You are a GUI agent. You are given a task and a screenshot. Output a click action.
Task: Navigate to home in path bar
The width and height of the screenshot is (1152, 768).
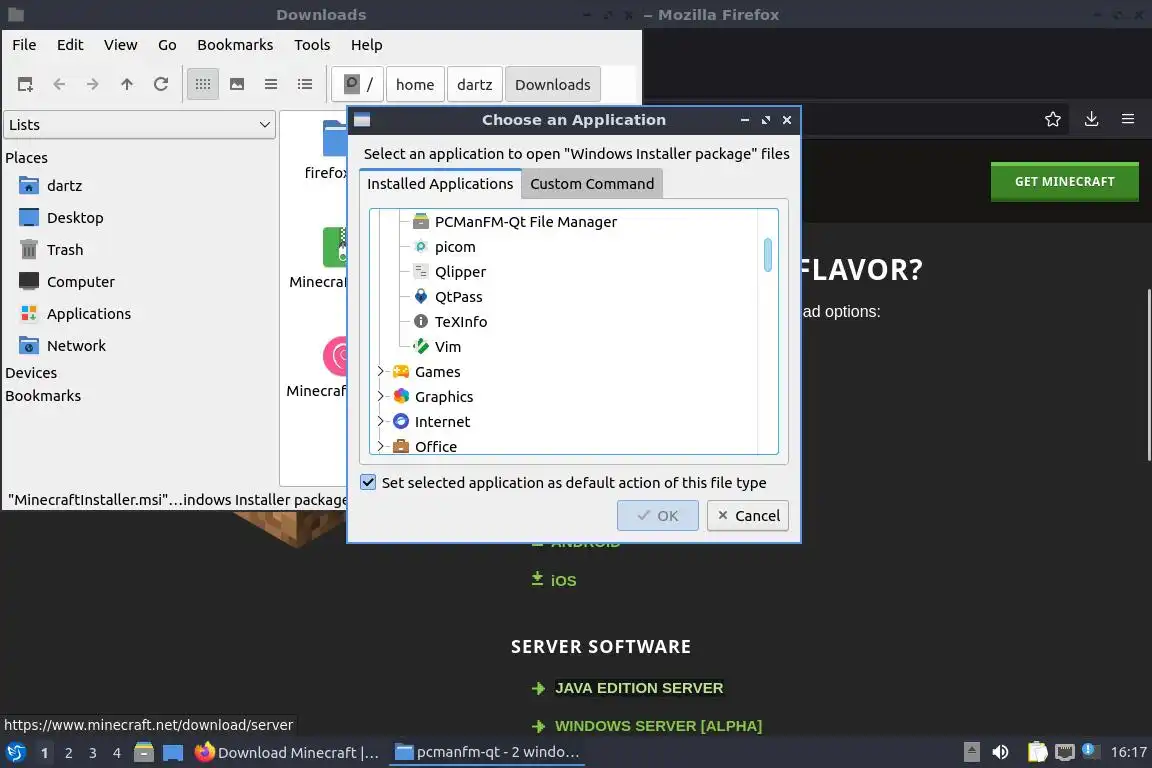pos(415,85)
